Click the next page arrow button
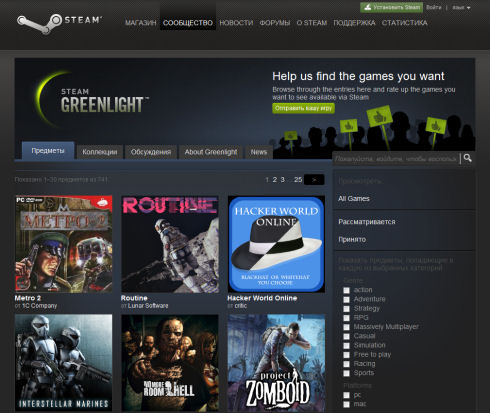 pos(314,180)
